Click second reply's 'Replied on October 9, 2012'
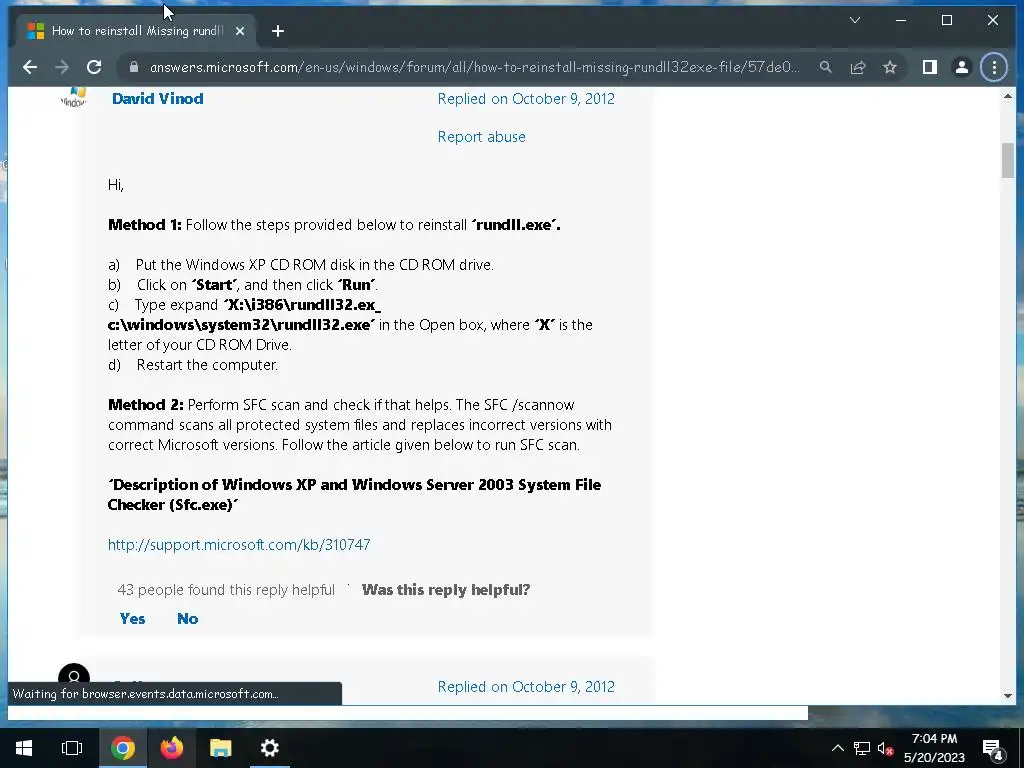Viewport: 1024px width, 768px height. tap(526, 686)
